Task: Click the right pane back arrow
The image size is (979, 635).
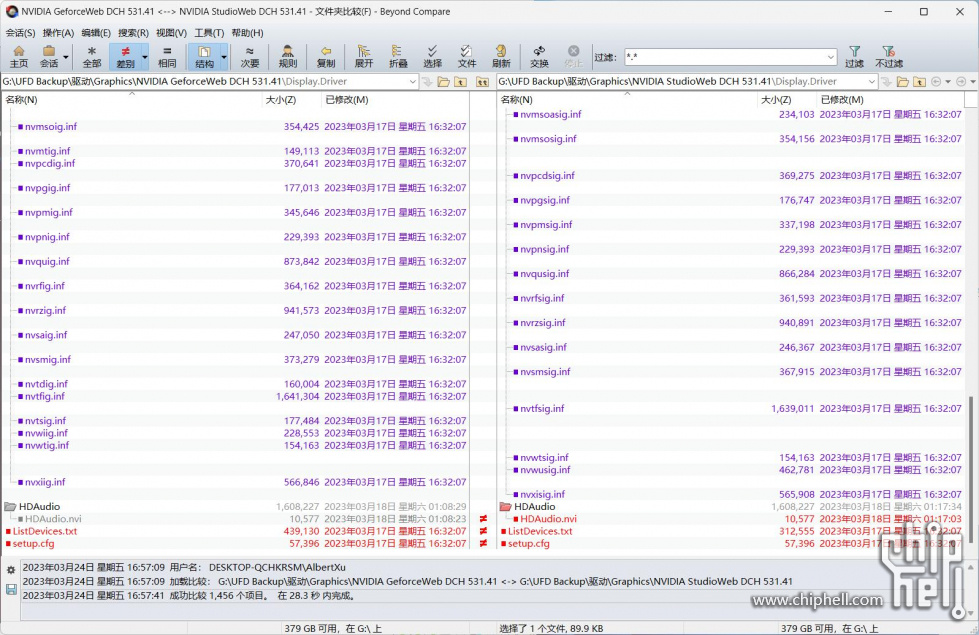Action: click(x=936, y=82)
